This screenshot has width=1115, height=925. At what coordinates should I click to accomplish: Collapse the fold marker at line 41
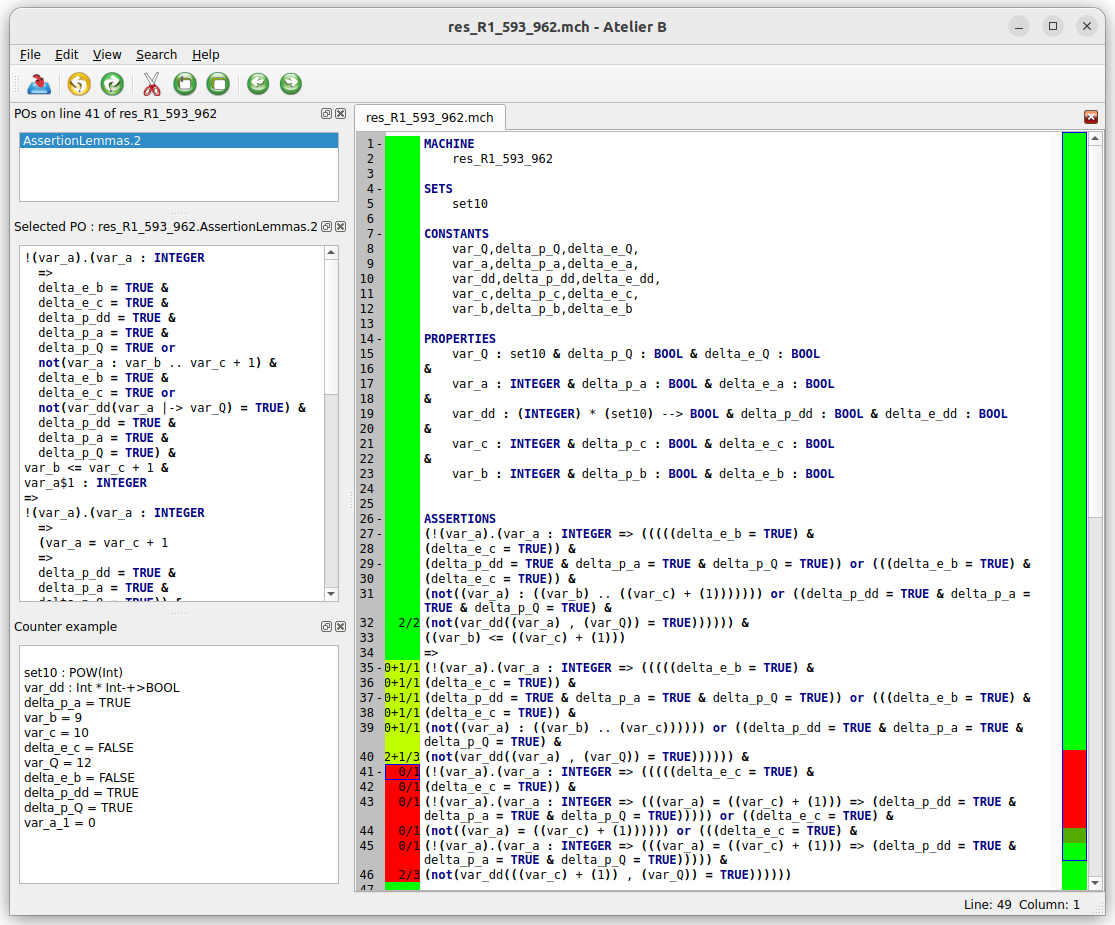click(380, 772)
